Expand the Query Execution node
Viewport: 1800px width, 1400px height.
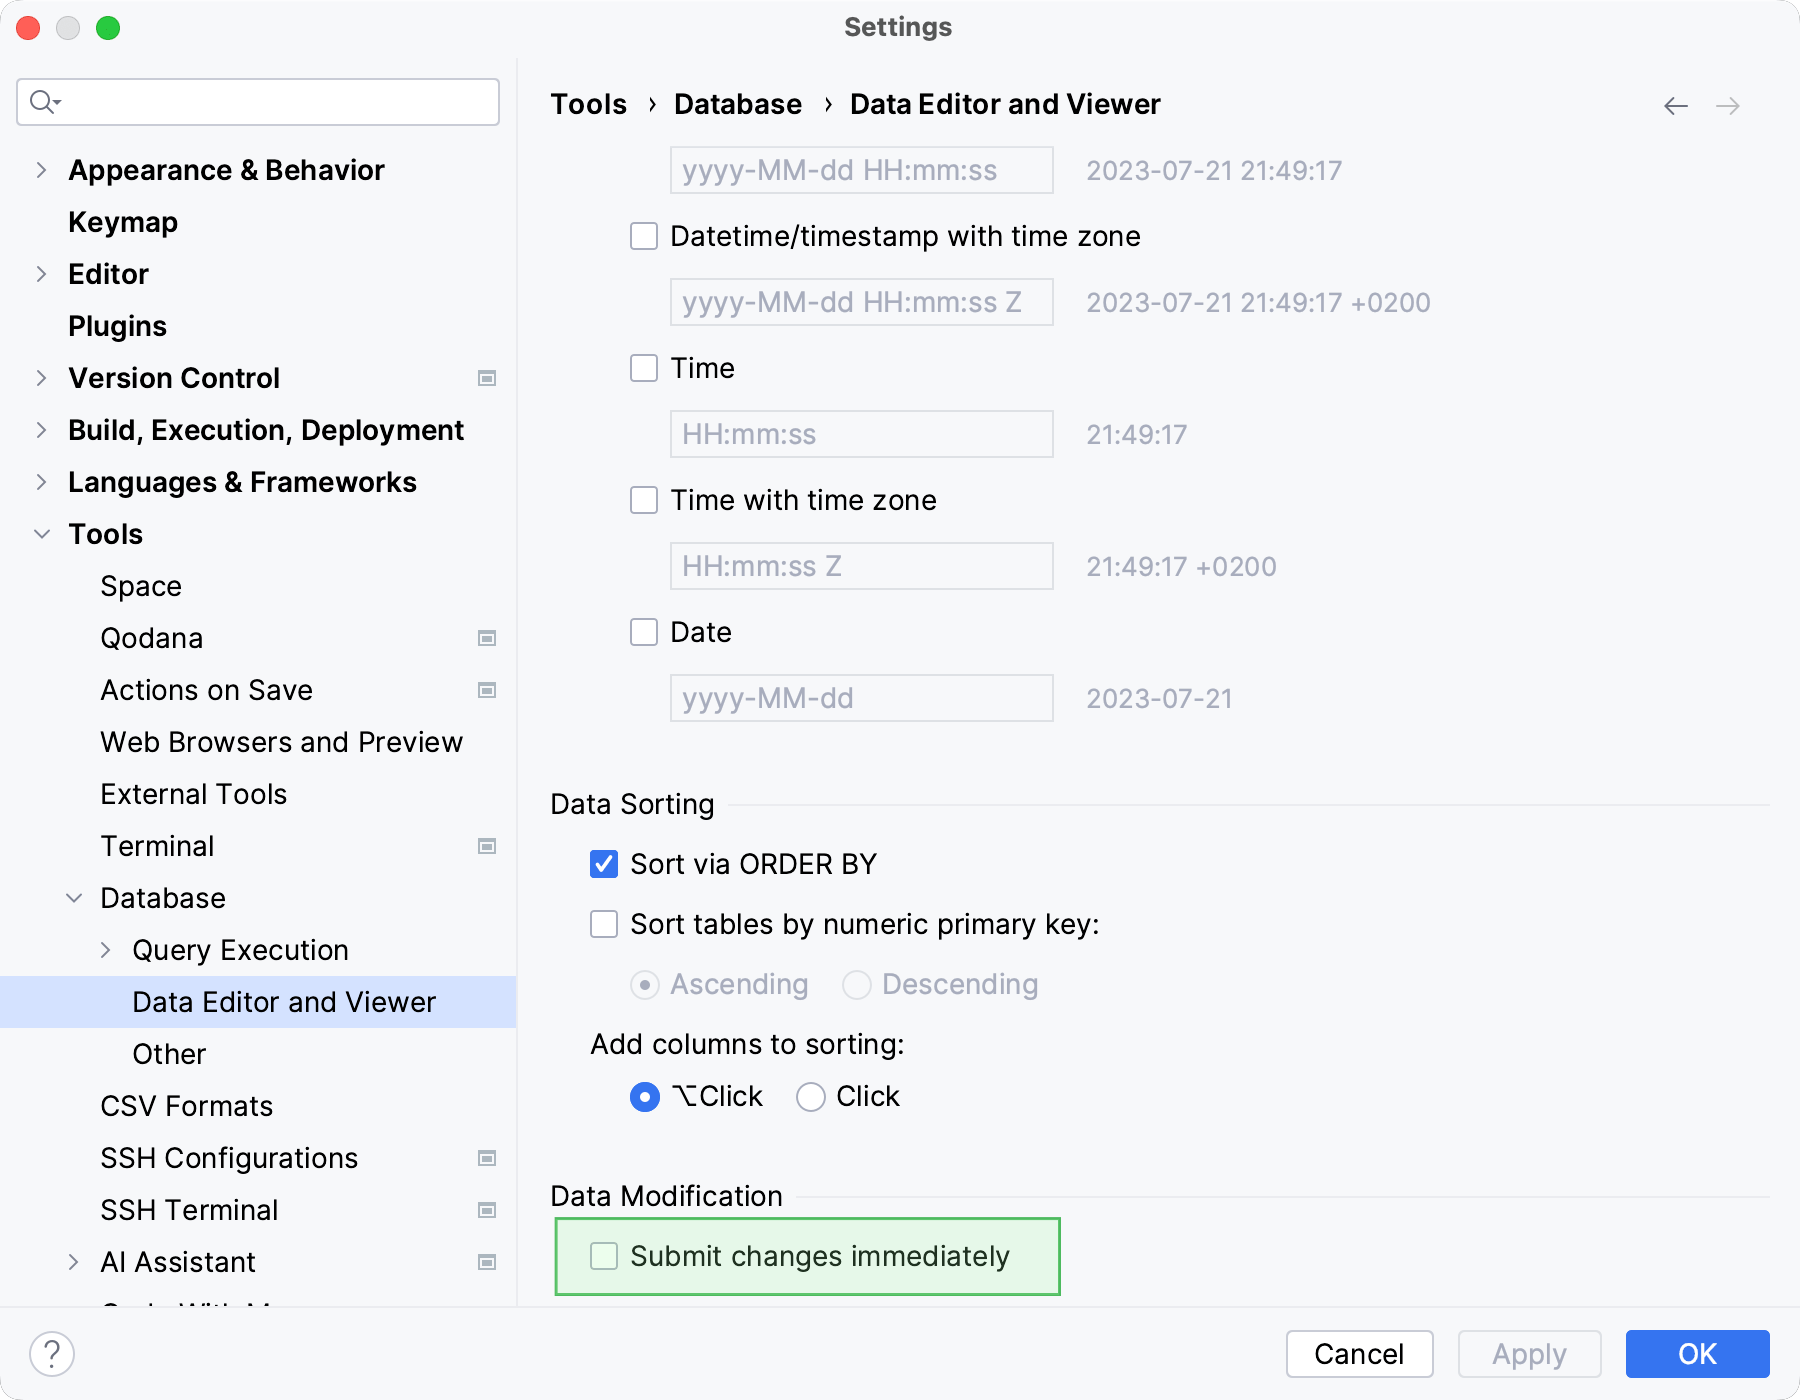[106, 950]
